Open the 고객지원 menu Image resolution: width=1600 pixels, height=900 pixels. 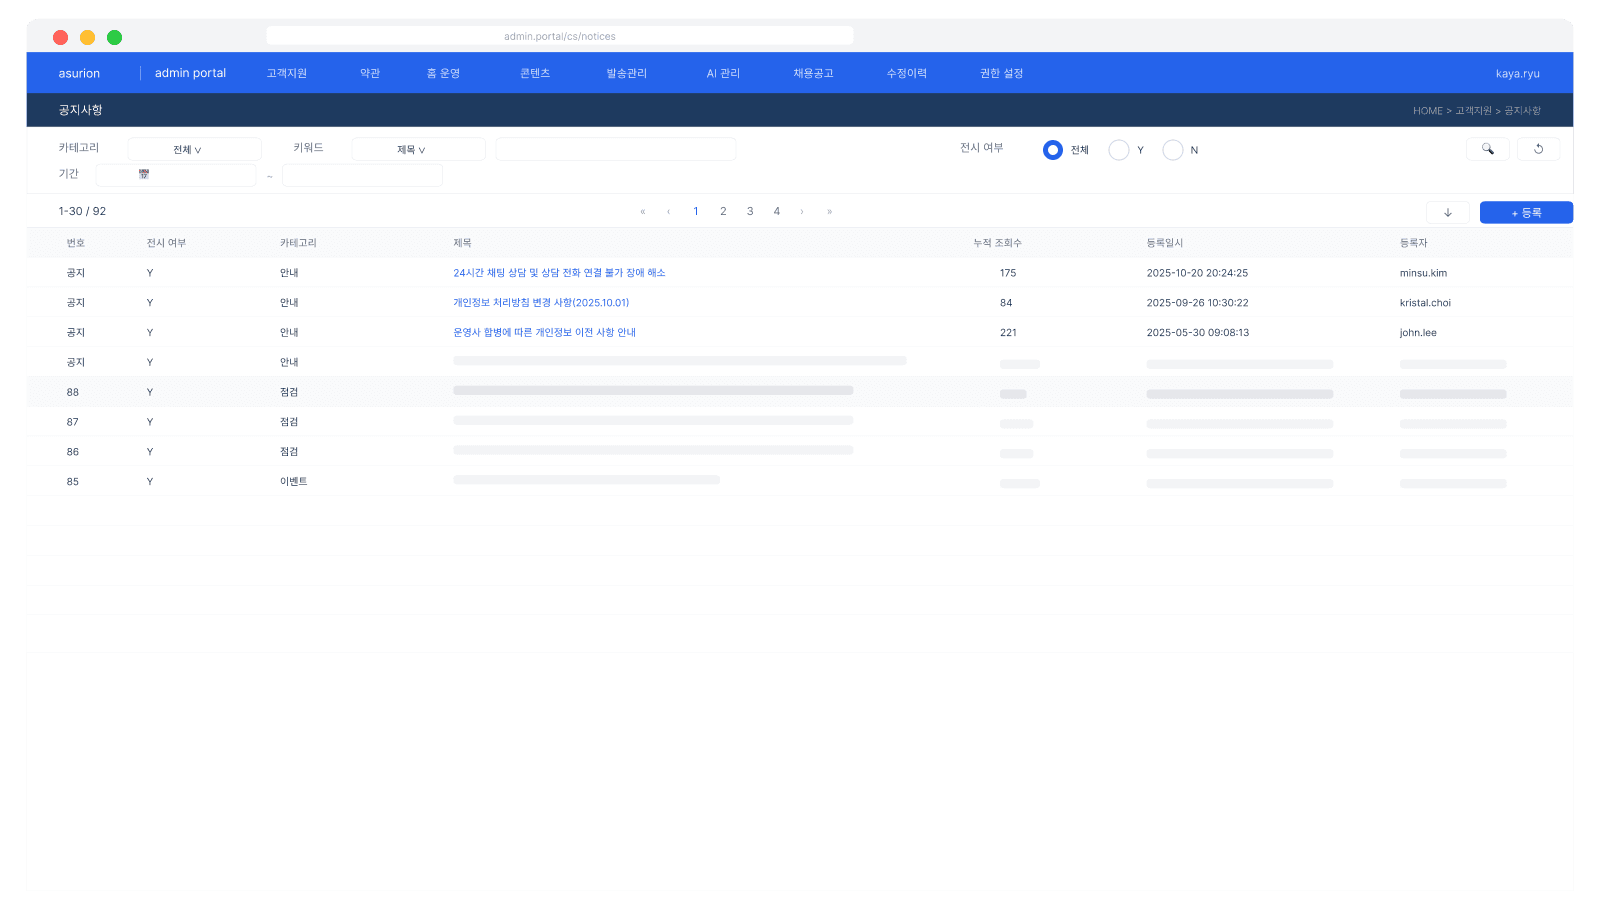click(287, 73)
